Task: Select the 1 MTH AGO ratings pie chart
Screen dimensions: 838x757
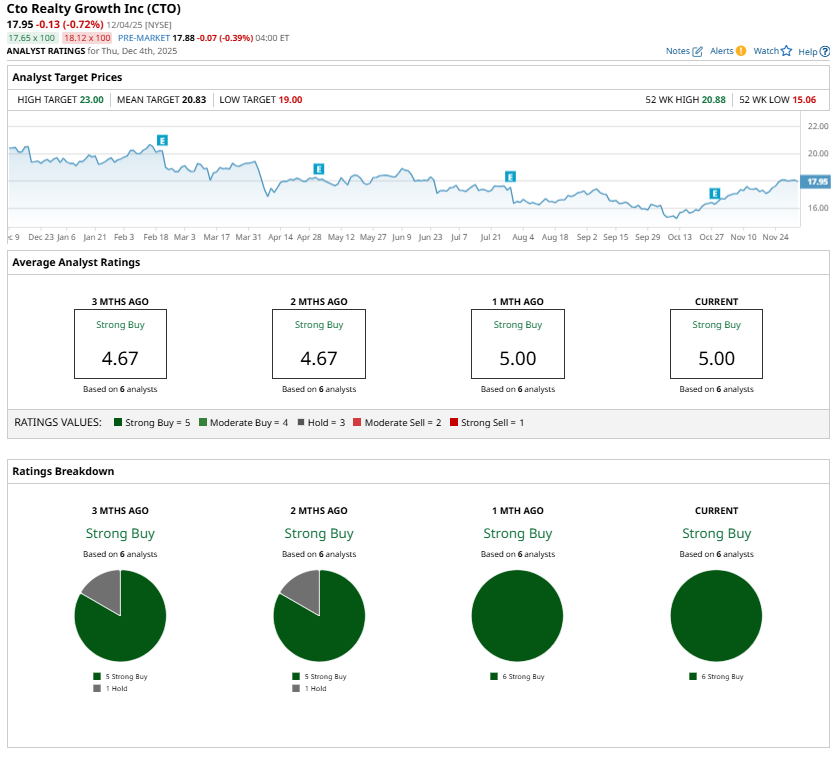Action: [517, 615]
